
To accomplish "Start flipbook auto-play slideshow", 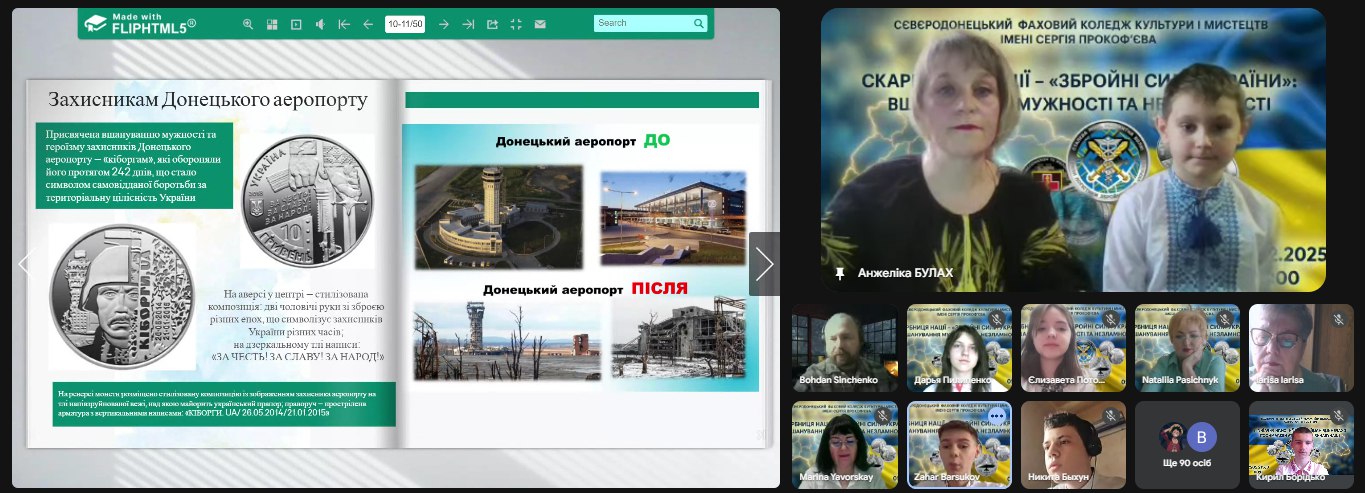I will click(x=296, y=24).
